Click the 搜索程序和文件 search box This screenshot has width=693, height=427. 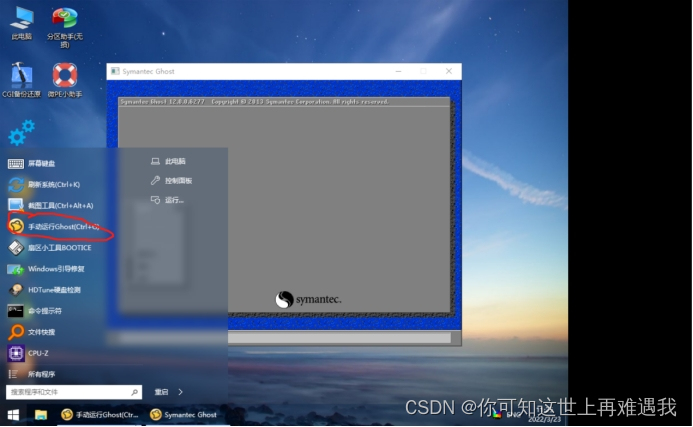pyautogui.click(x=74, y=392)
